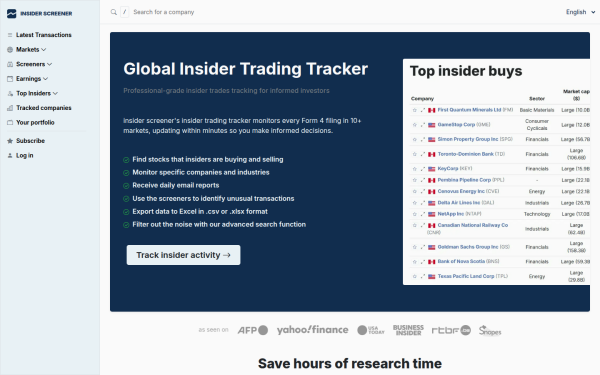Star Cenovus Energy Inc row
Image resolution: width=600 pixels, height=375 pixels.
[x=414, y=191]
